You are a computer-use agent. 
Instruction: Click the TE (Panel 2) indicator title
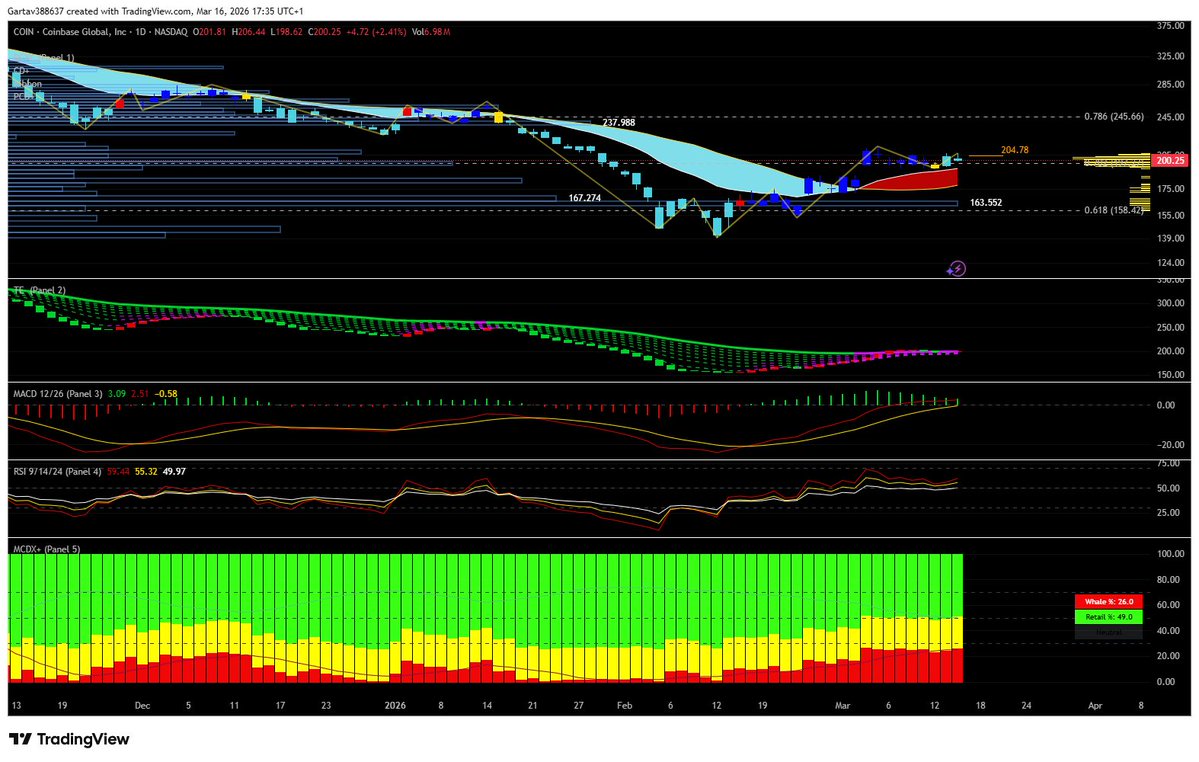coord(40,290)
